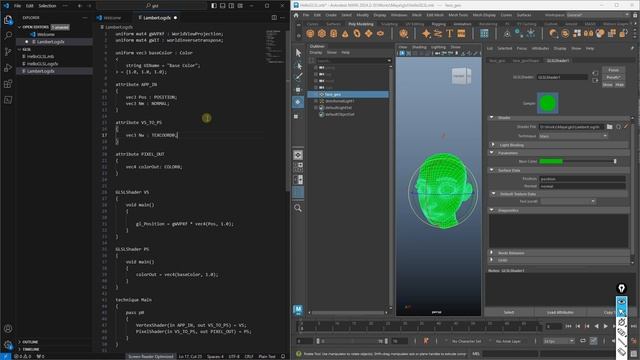Image resolution: width=640 pixels, height=360 pixels.
Task: Toggle Screen Reader Optimized in the status bar
Action: [151, 356]
